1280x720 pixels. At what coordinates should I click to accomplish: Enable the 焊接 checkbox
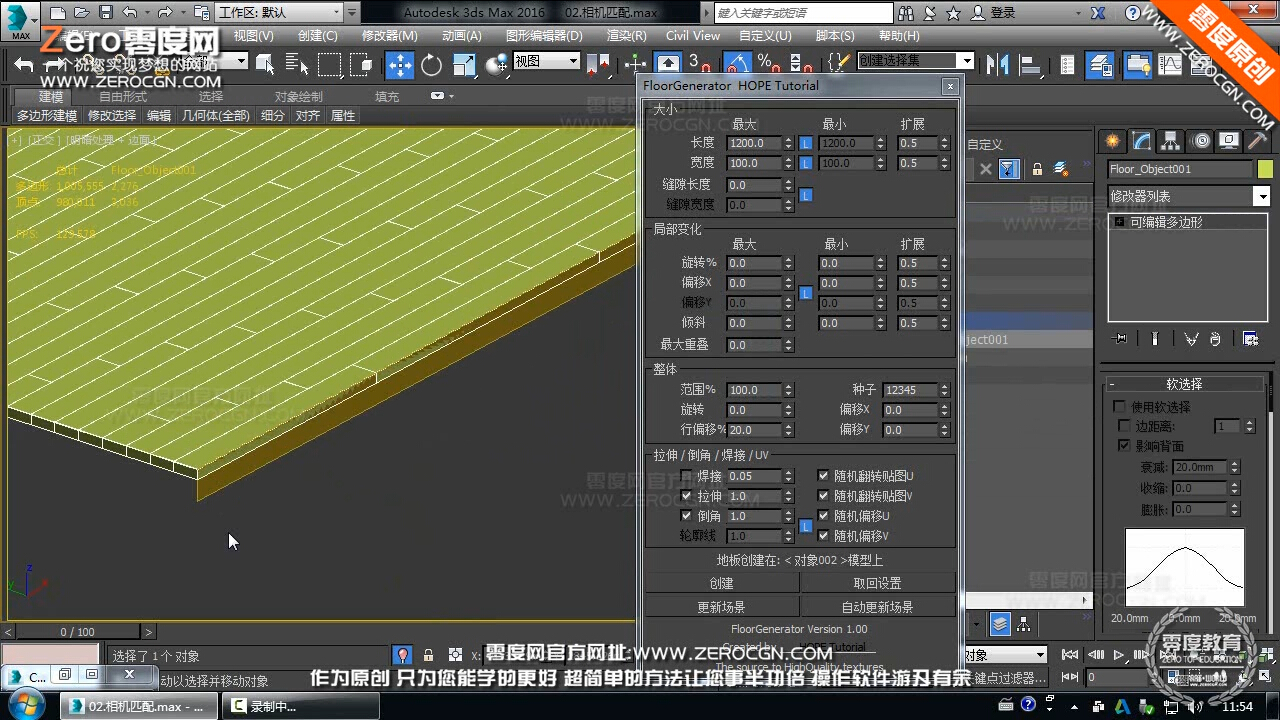click(686, 476)
